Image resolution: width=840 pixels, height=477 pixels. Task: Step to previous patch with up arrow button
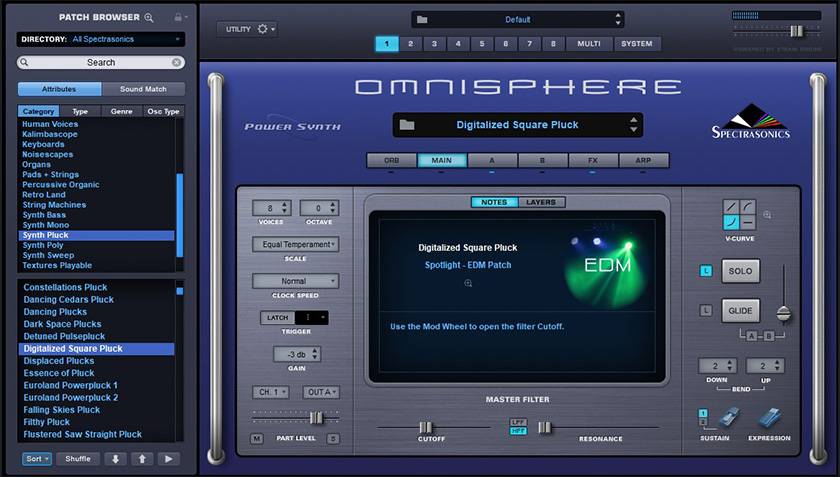point(142,459)
